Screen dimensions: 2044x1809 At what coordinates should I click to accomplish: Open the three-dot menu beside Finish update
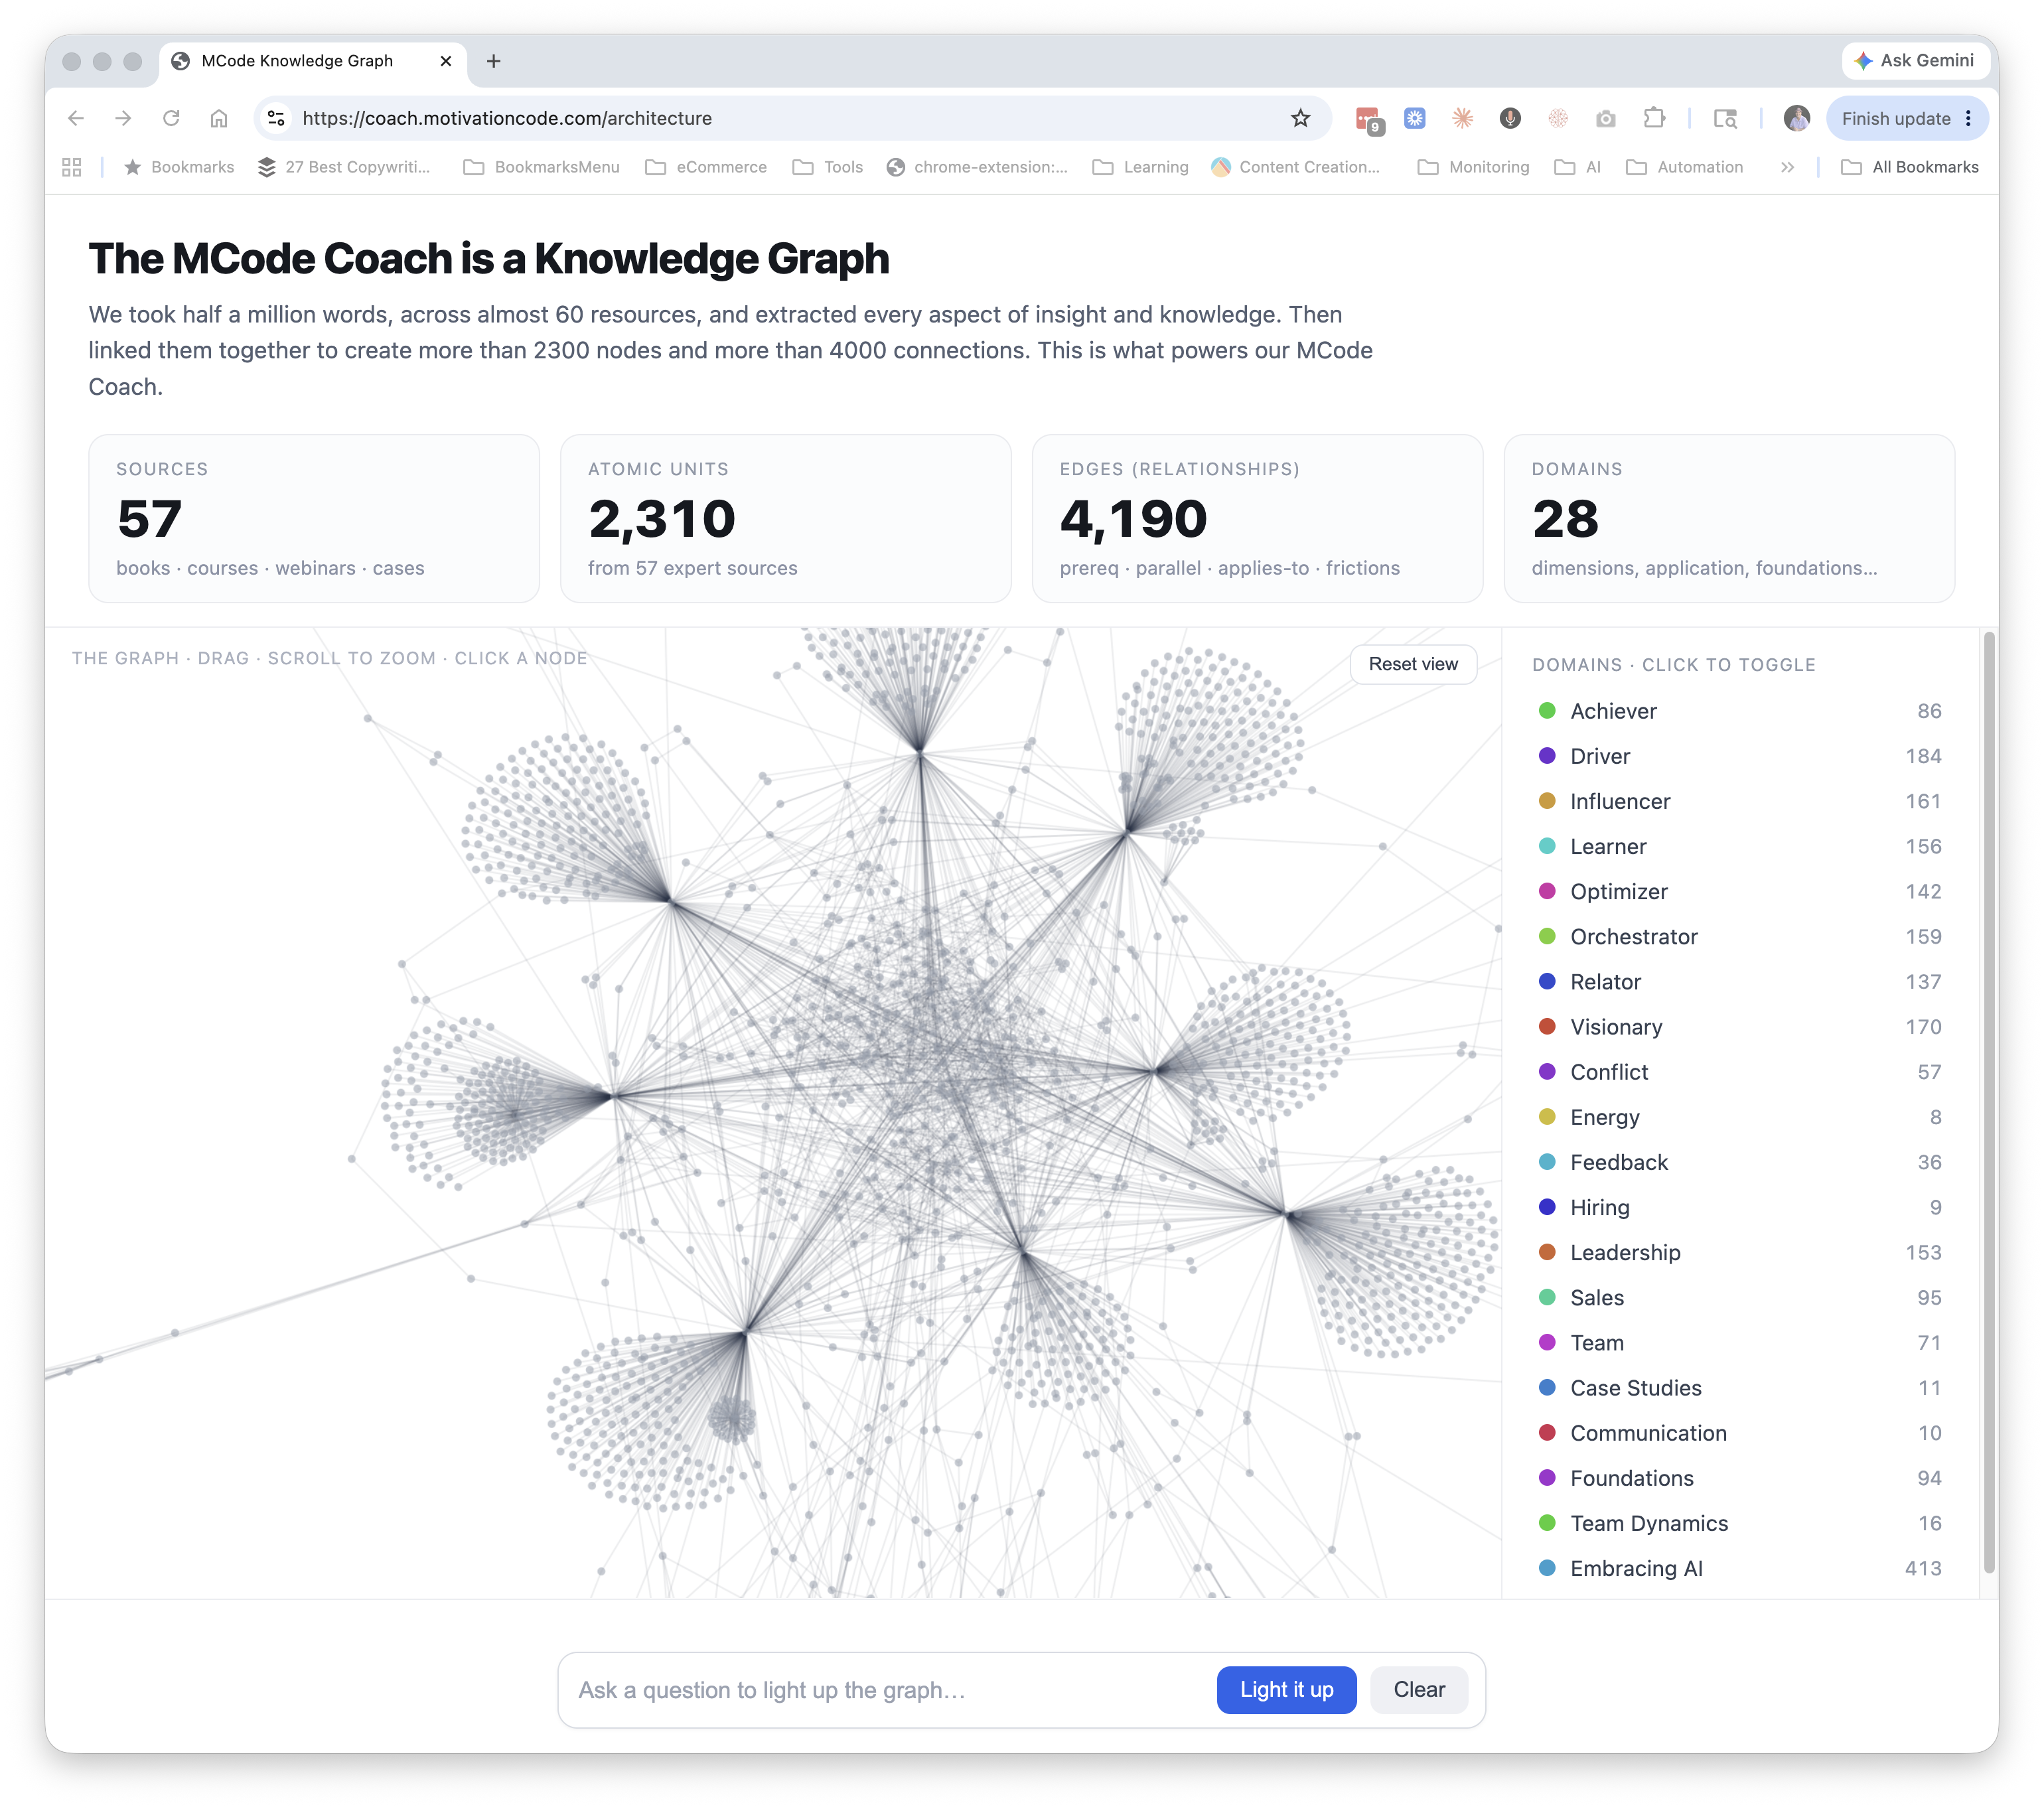1968,118
